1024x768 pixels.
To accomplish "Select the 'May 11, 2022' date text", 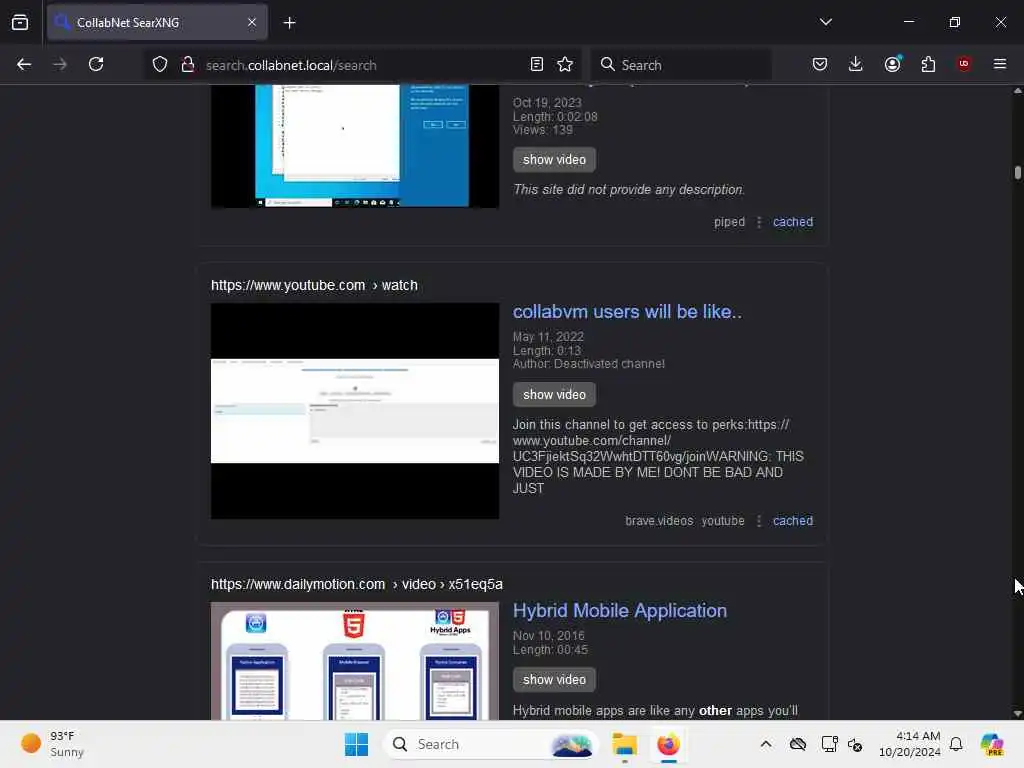I will coord(548,337).
